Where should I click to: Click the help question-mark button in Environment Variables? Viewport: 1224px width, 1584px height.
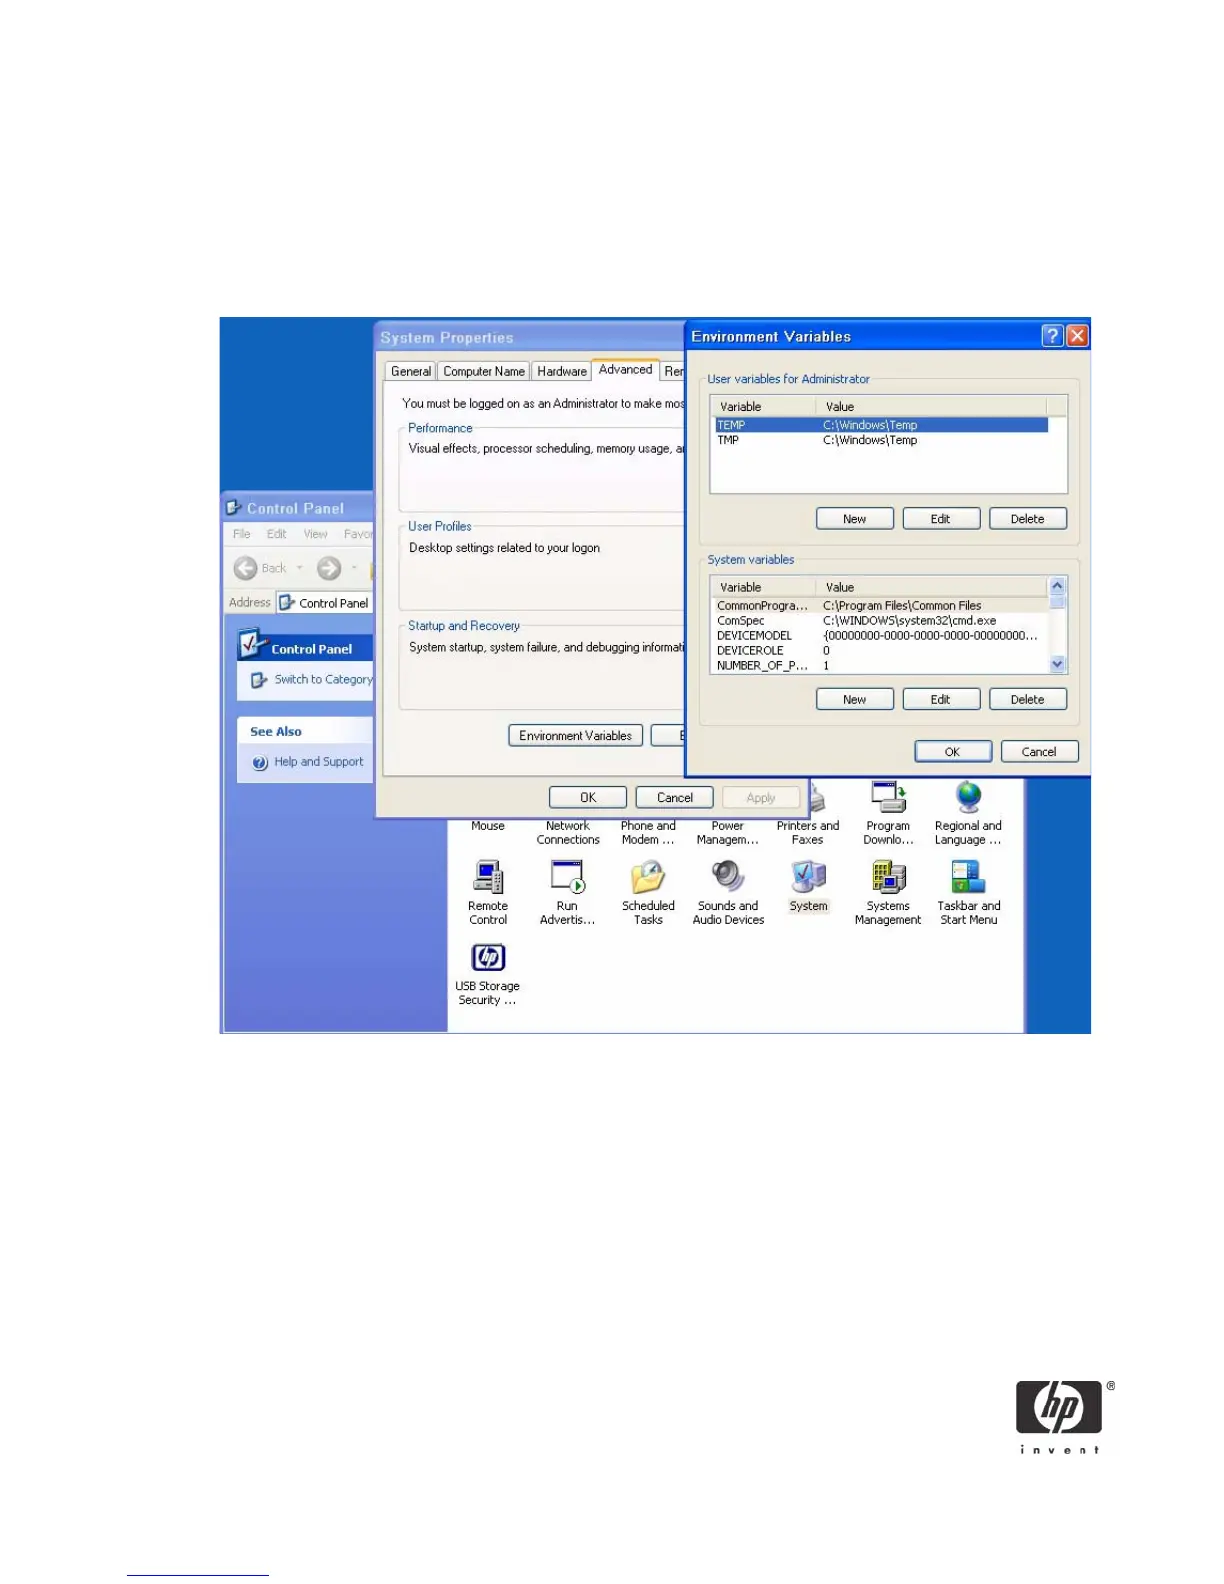pyautogui.click(x=1052, y=336)
